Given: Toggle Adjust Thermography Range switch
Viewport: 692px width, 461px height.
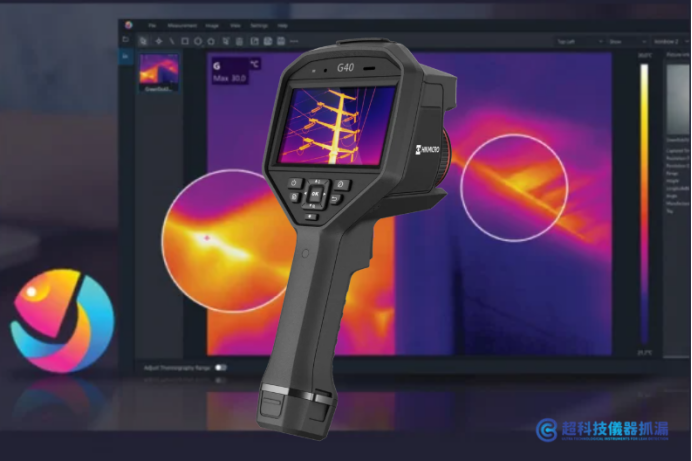Looking at the screenshot, I should click(x=220, y=367).
